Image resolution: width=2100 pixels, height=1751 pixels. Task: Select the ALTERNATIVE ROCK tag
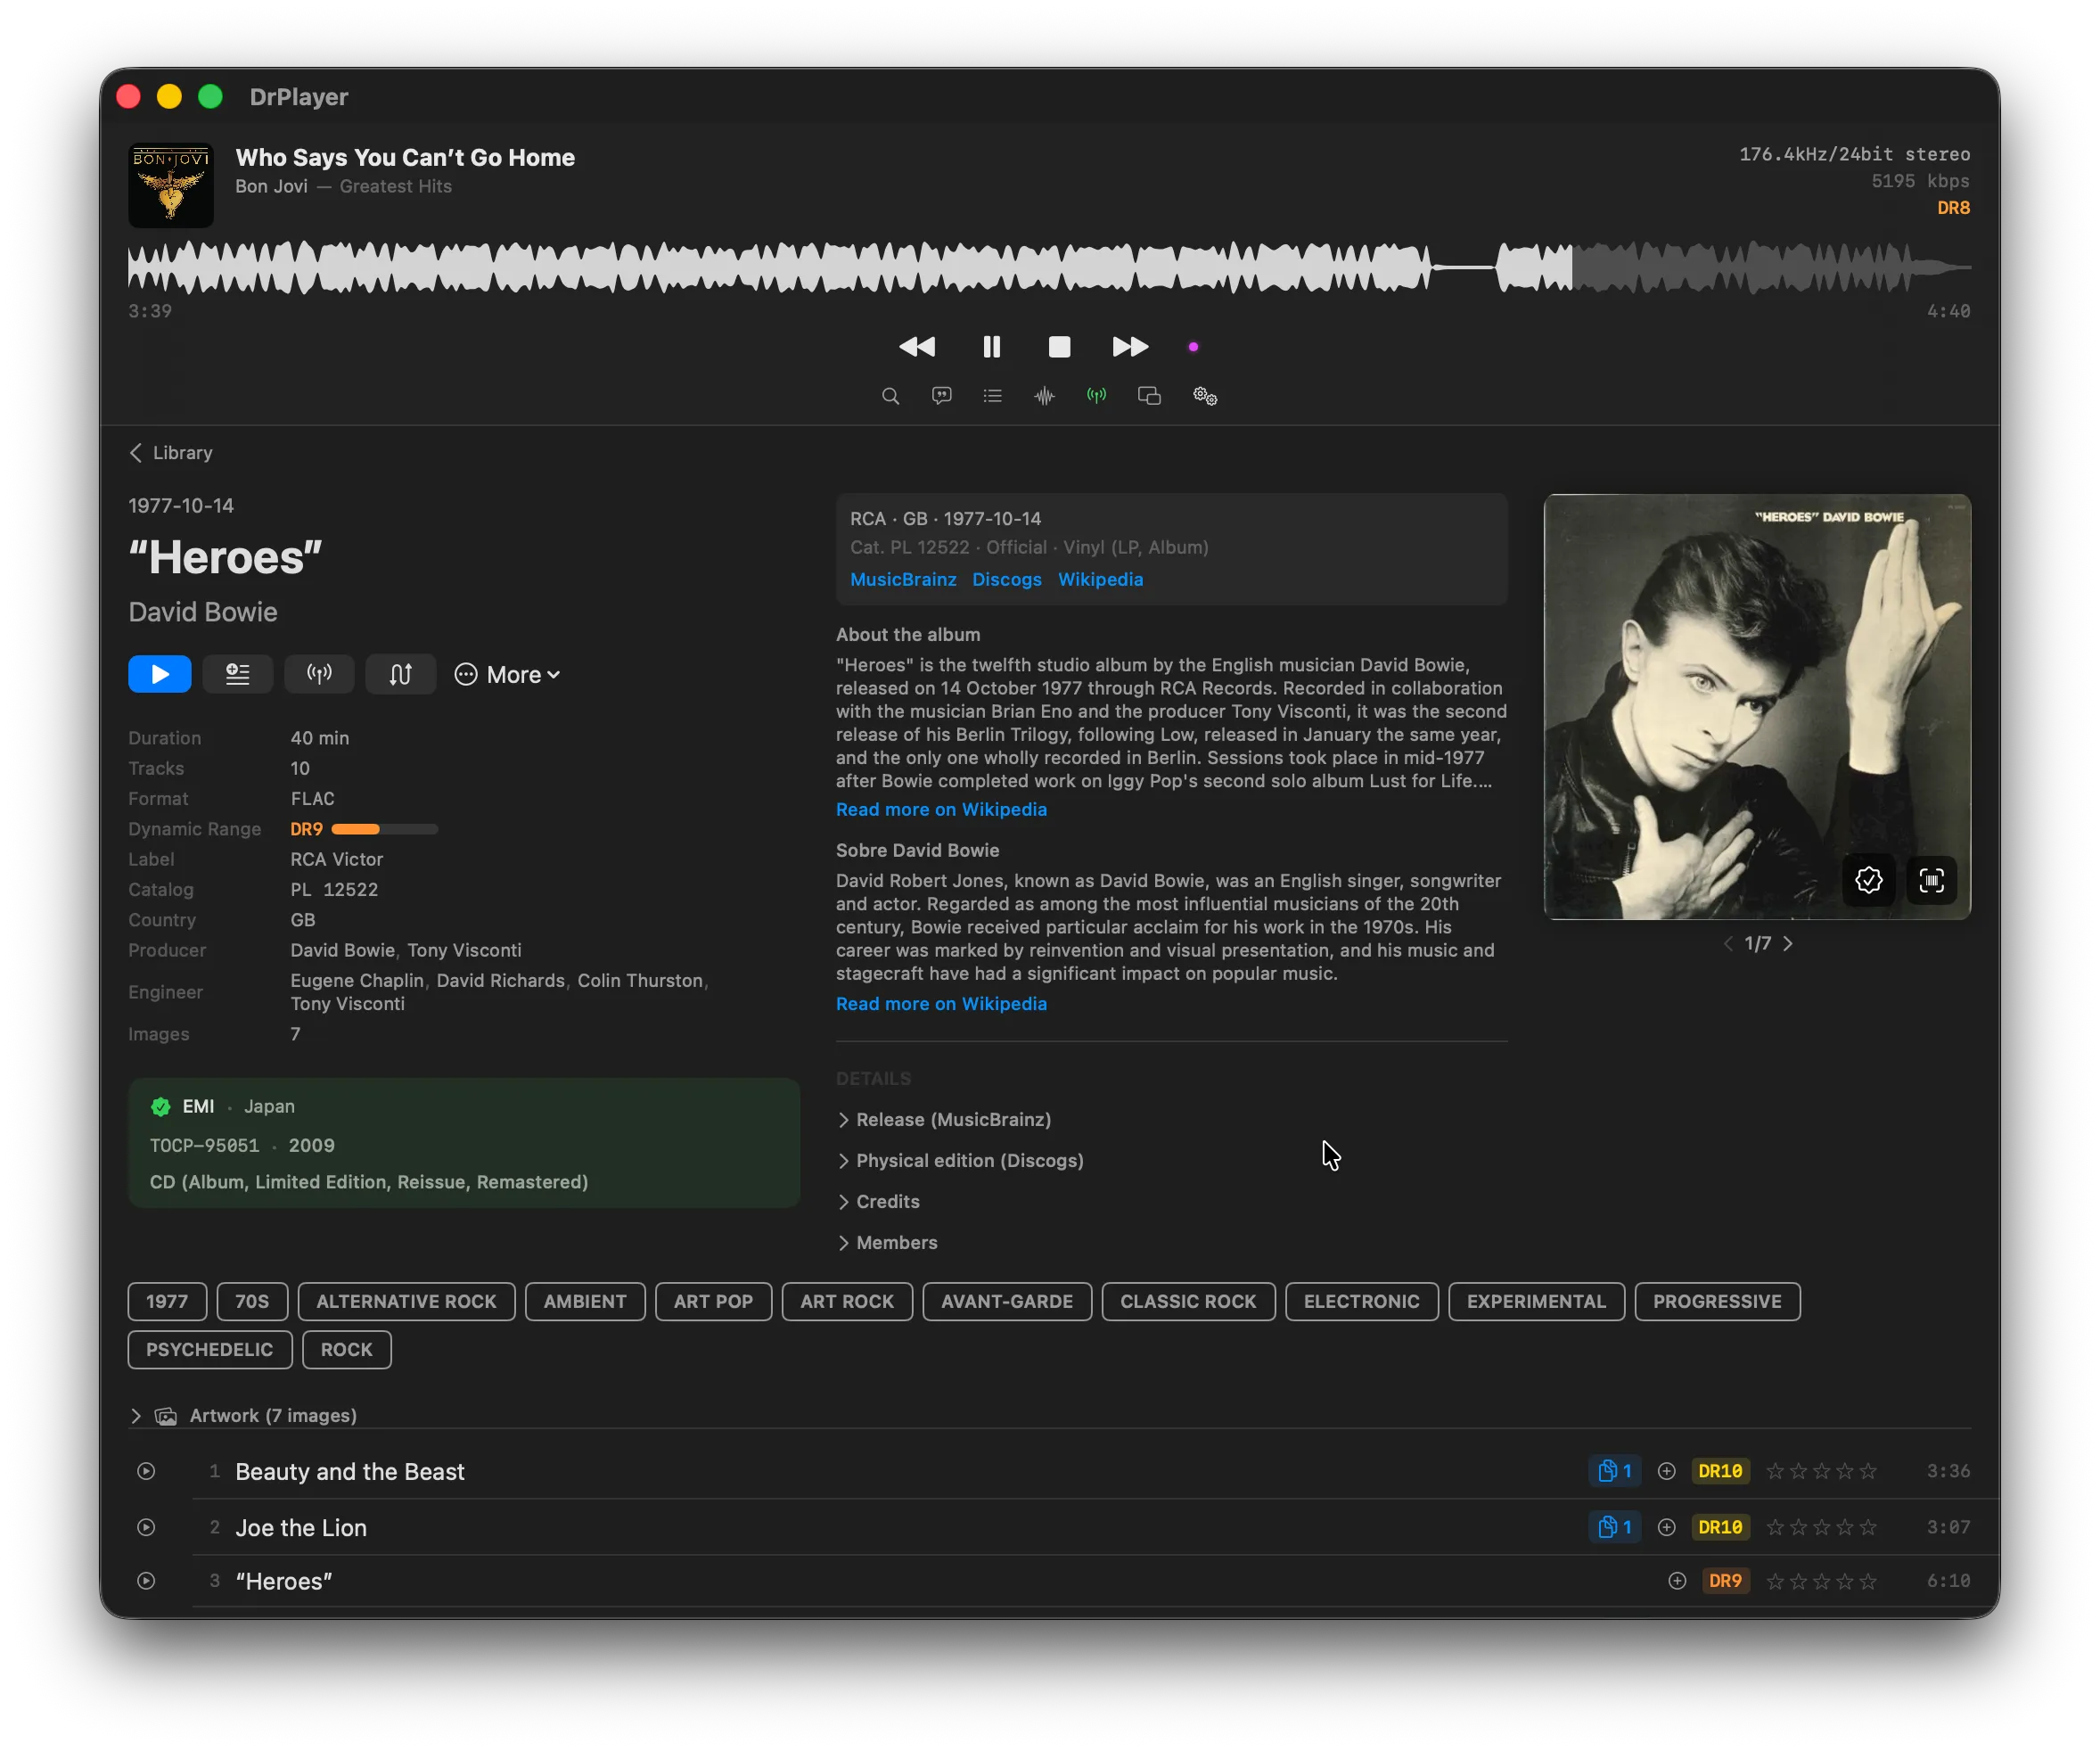[406, 1302]
